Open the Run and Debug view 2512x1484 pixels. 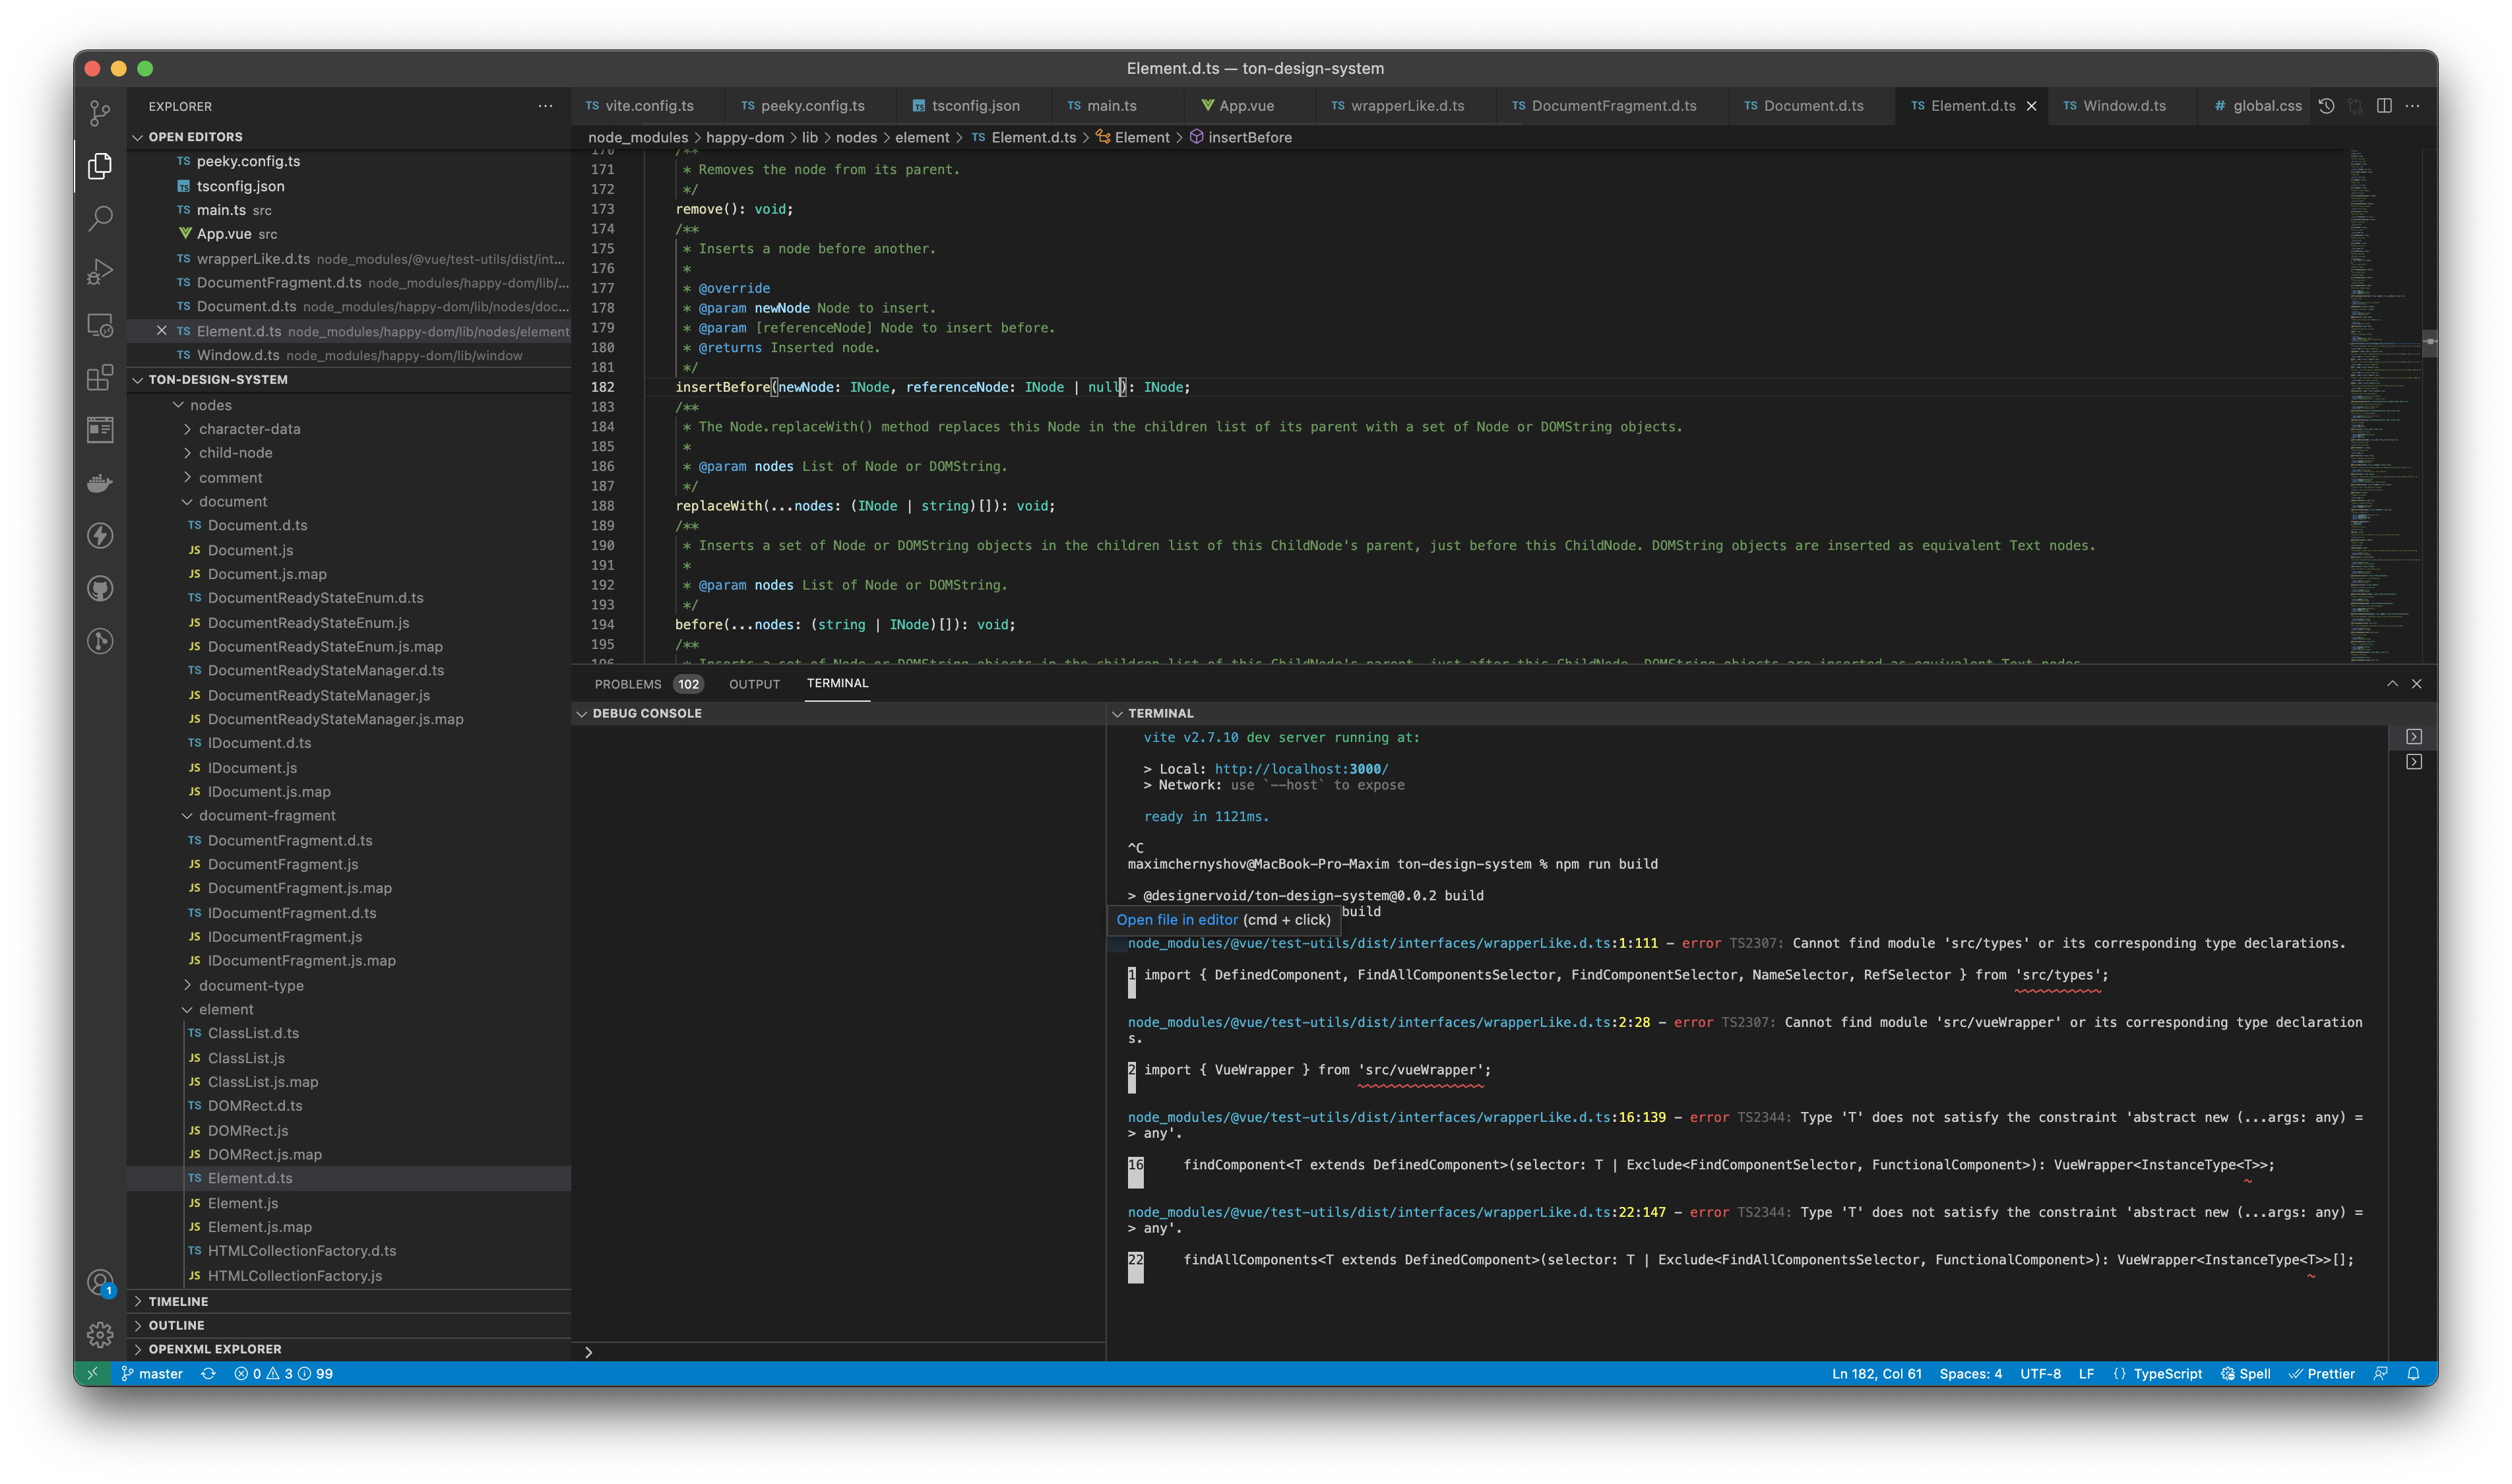coord(100,270)
